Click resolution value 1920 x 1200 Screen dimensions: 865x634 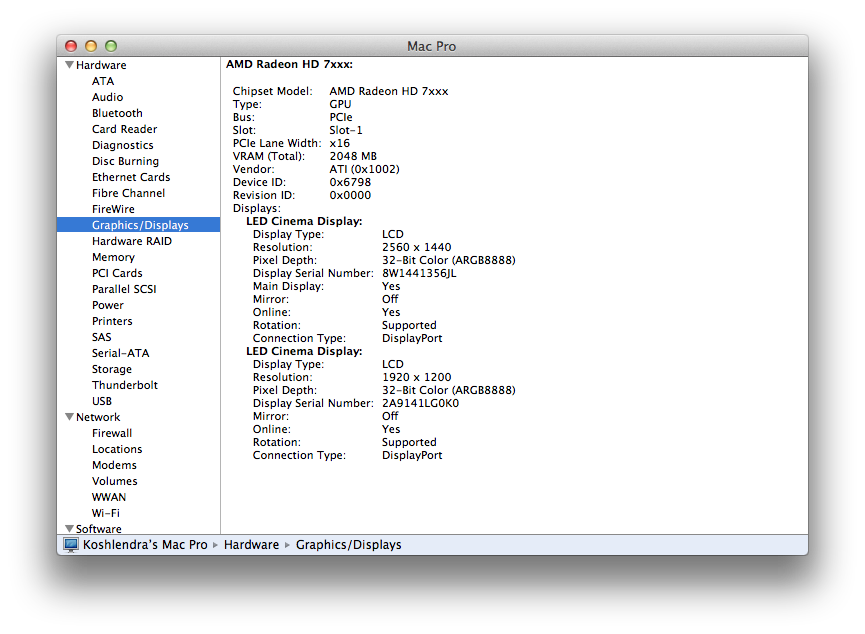(417, 377)
